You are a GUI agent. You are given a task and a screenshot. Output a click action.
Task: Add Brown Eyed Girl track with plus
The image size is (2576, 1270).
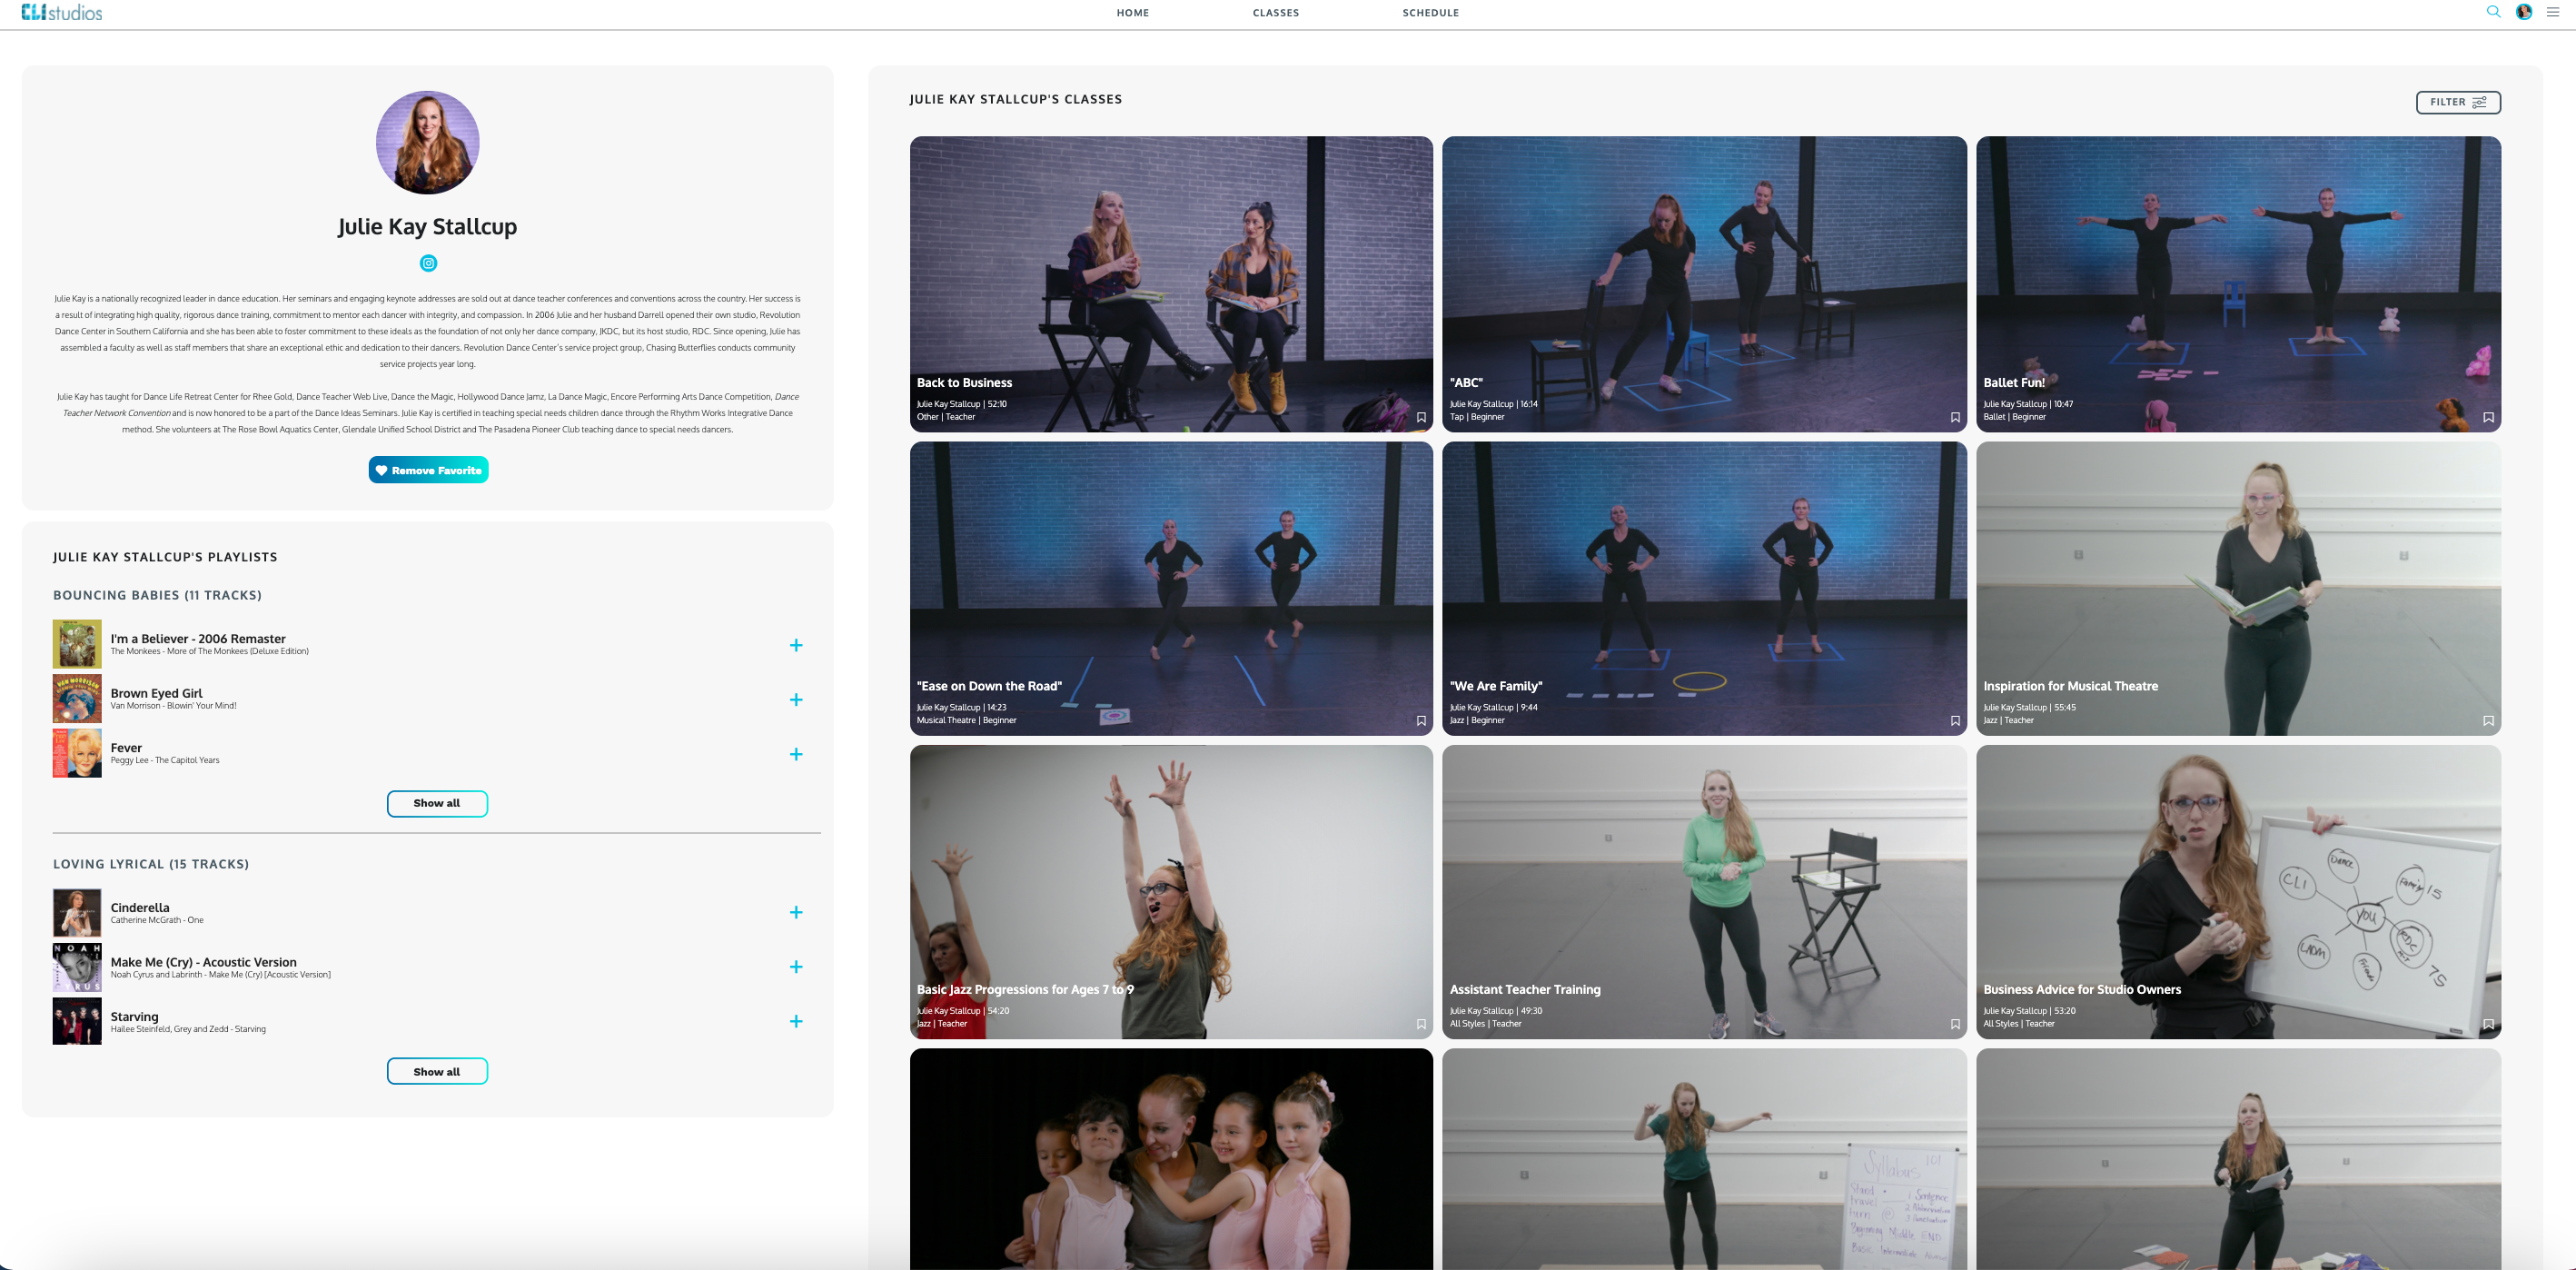[x=796, y=700]
